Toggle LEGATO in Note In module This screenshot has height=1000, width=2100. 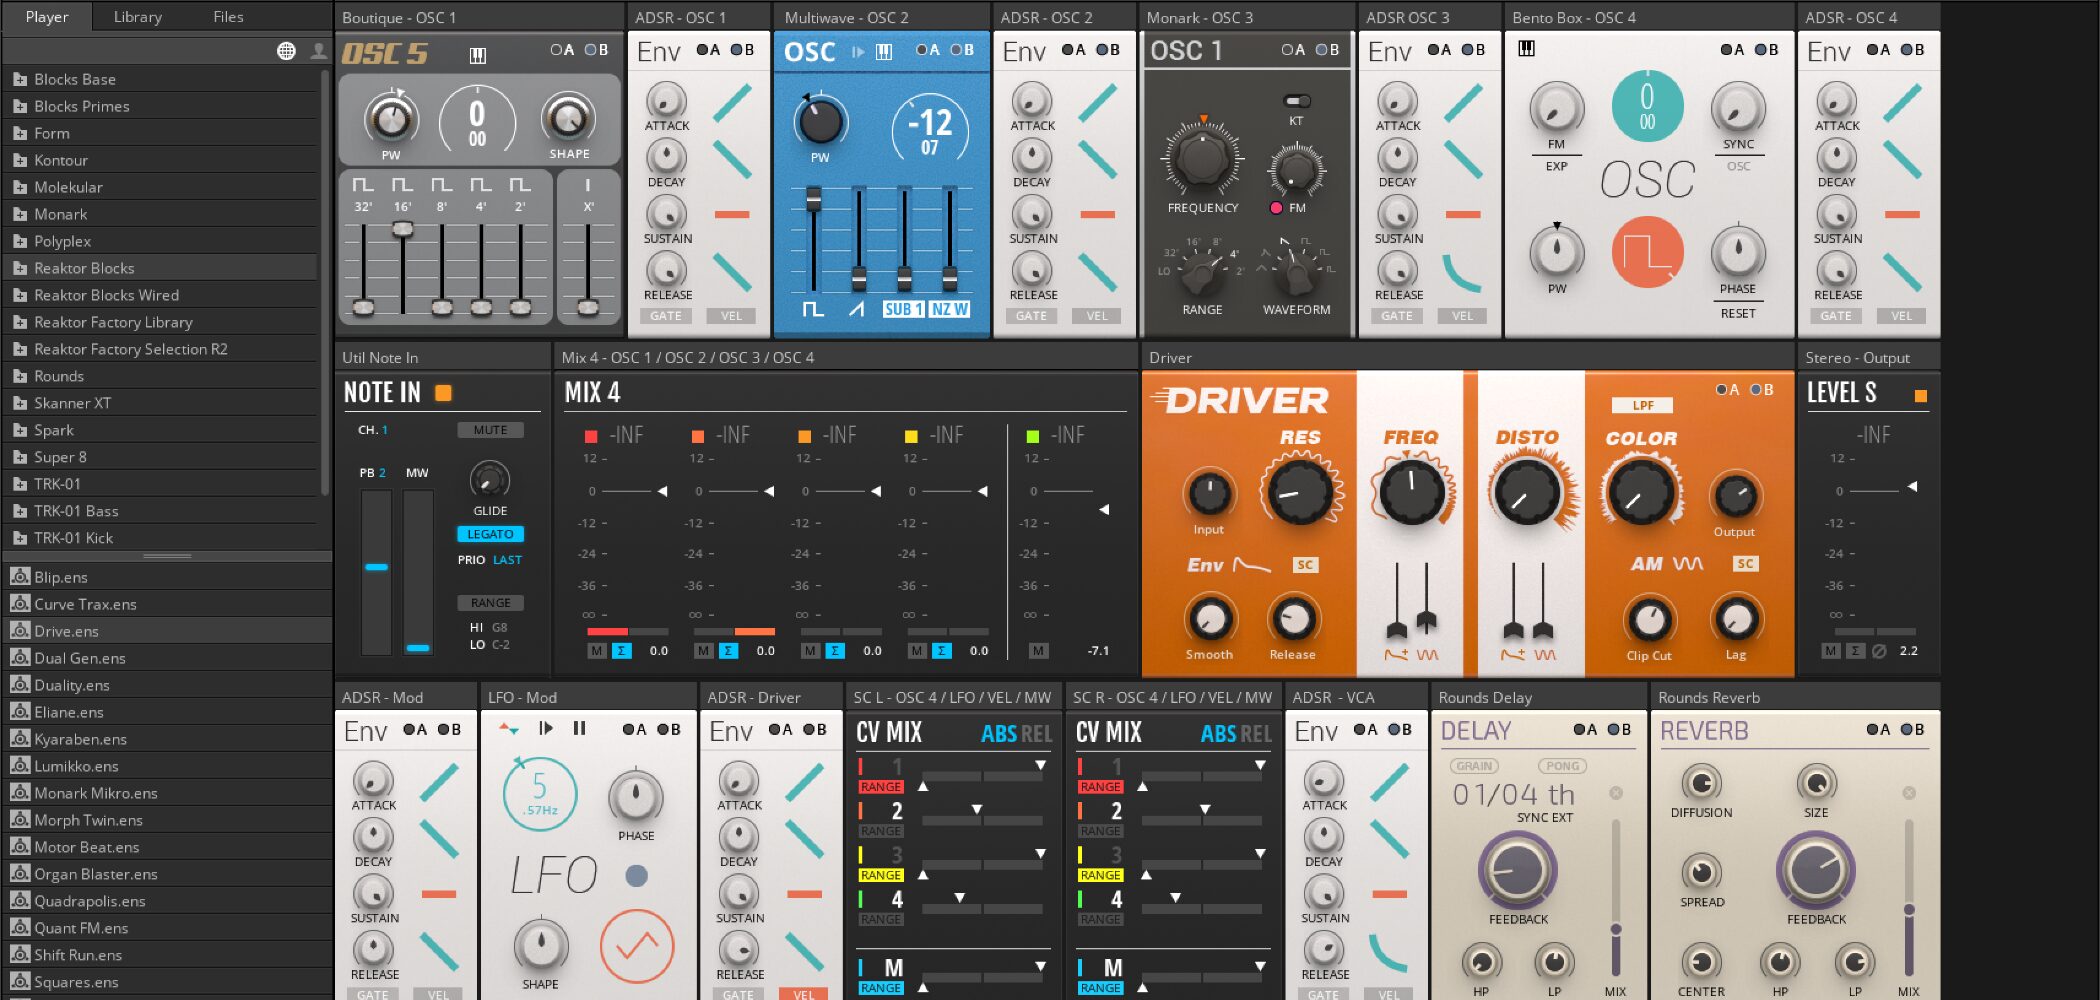pos(490,534)
